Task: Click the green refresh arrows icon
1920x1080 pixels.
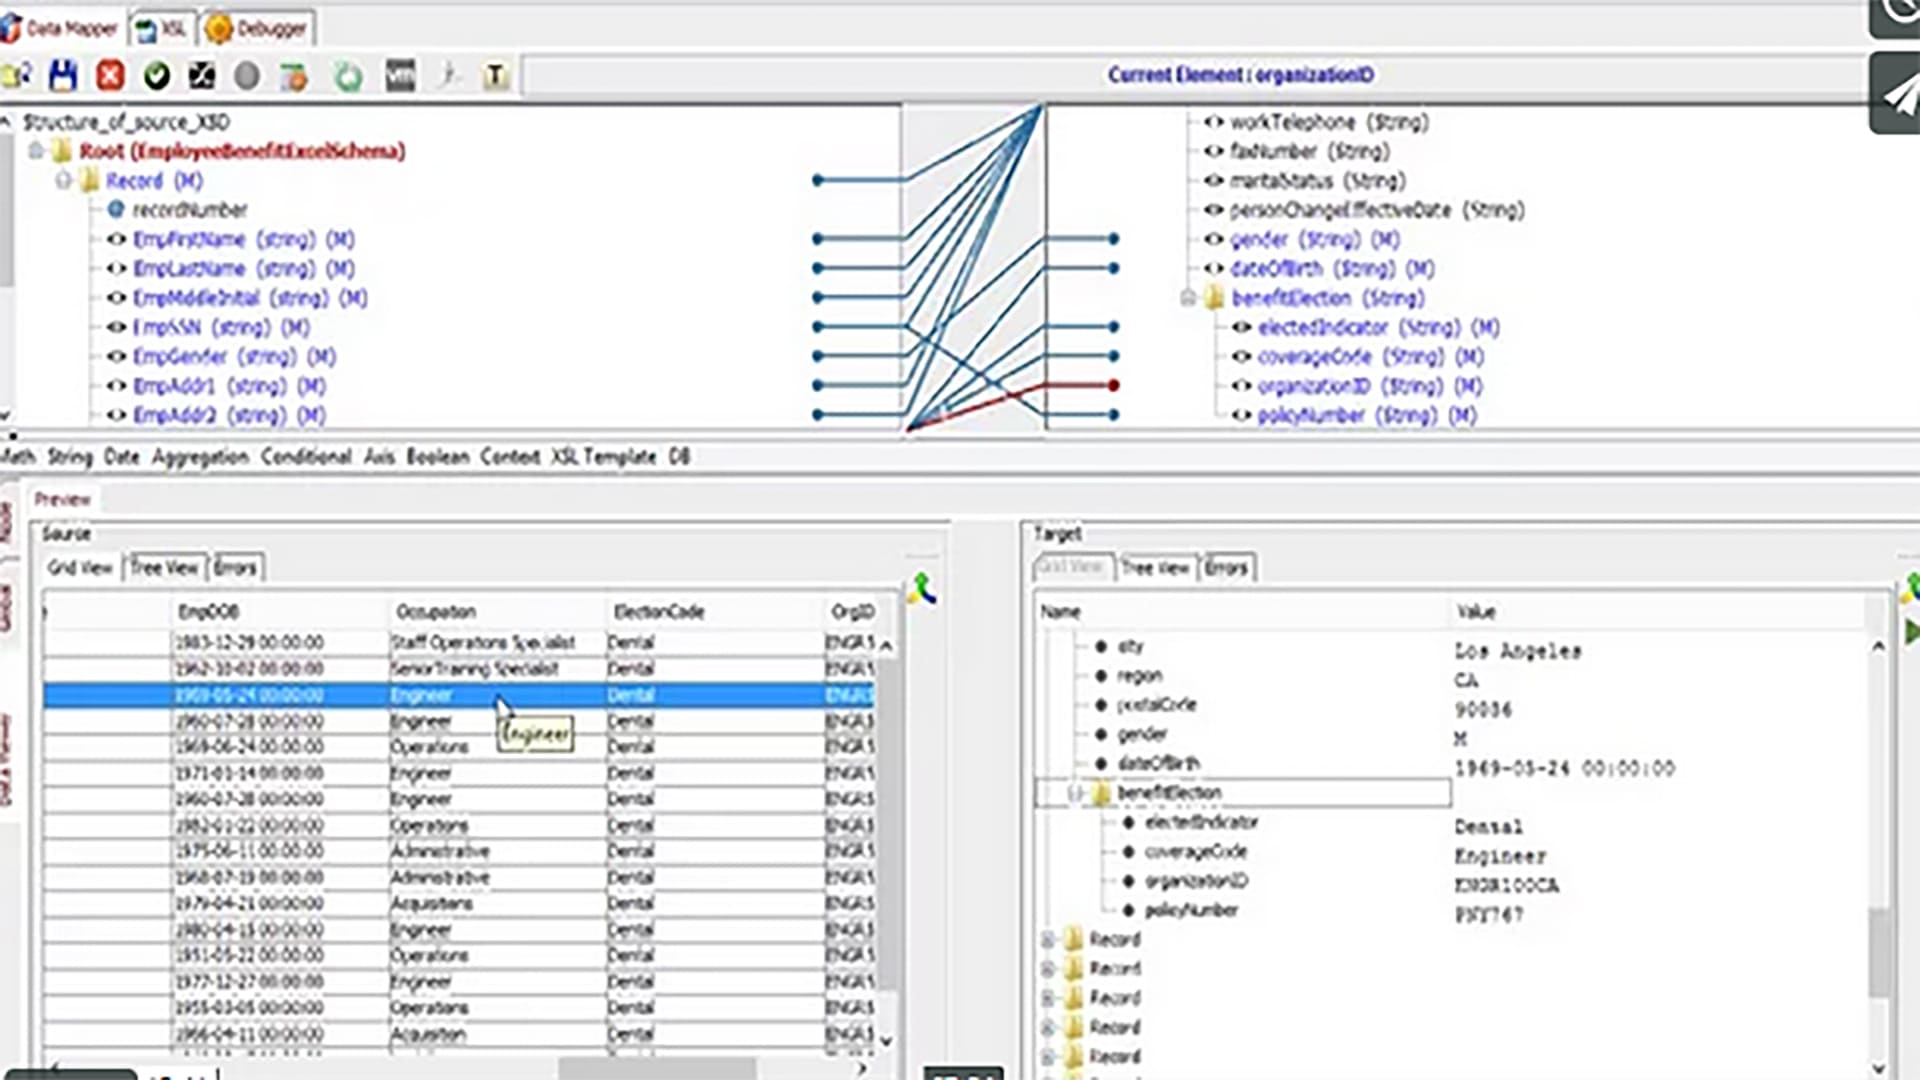Action: pyautogui.click(x=348, y=76)
